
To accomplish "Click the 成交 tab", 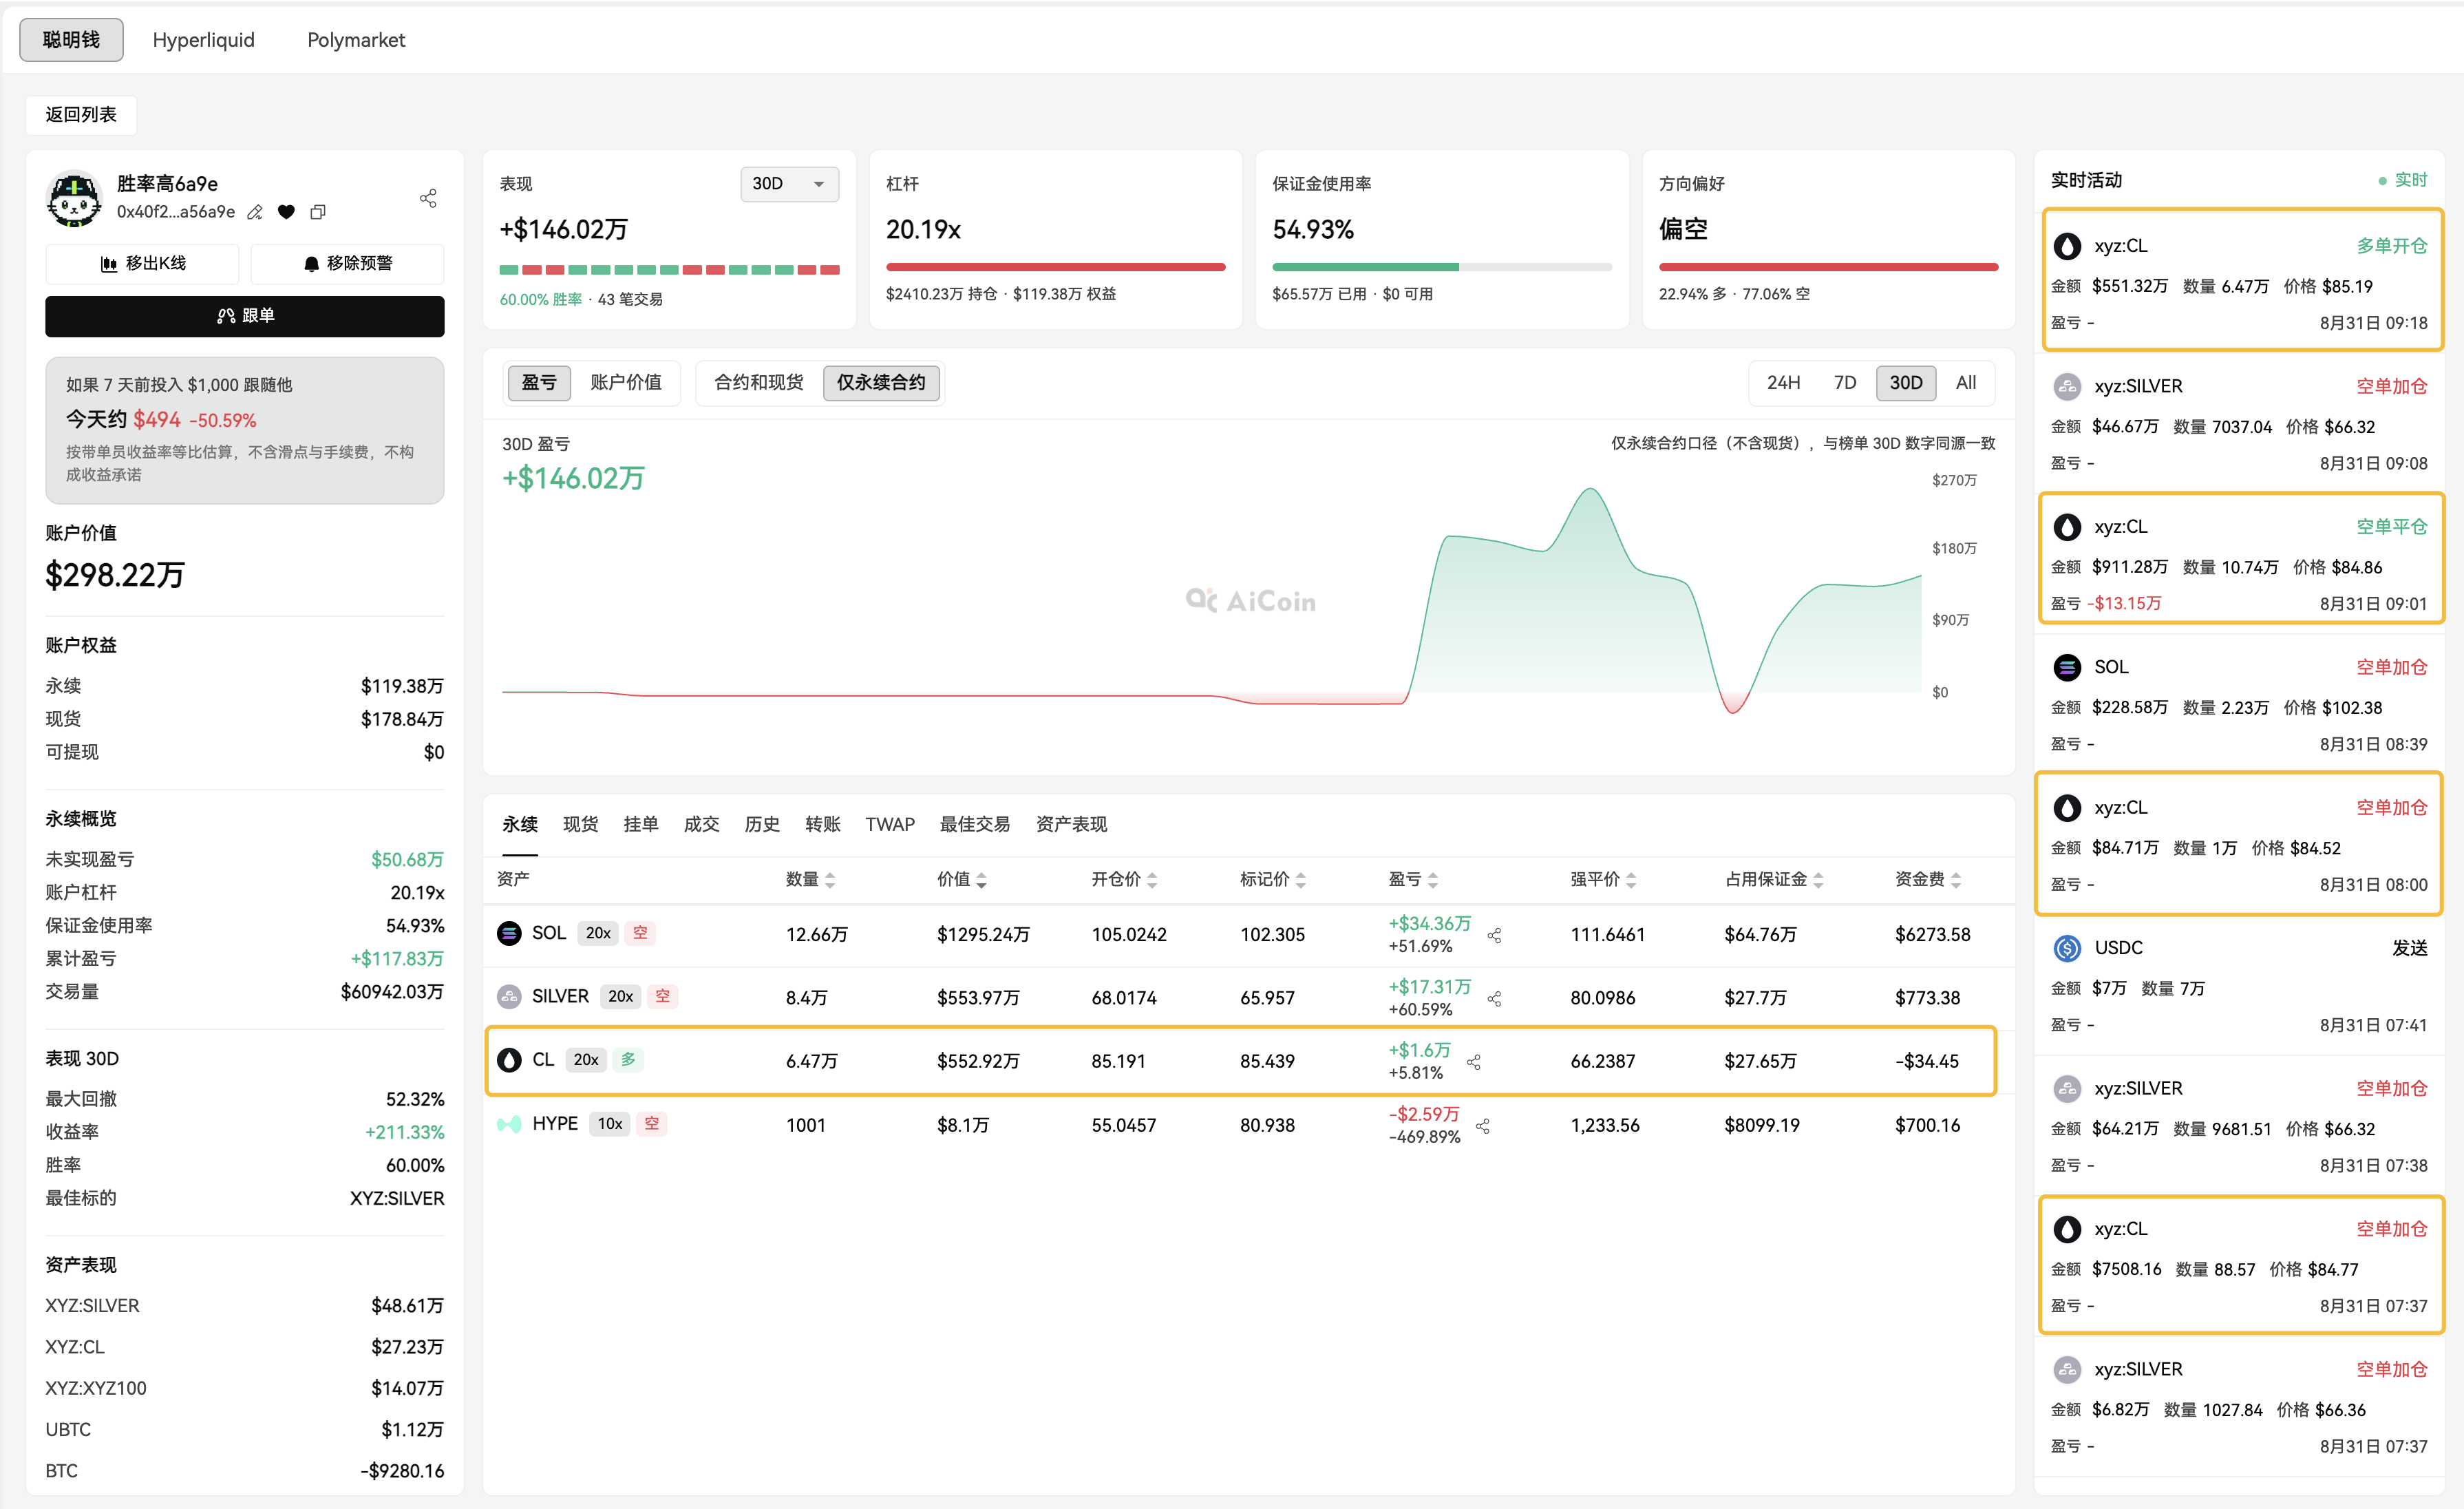I will (x=702, y=824).
